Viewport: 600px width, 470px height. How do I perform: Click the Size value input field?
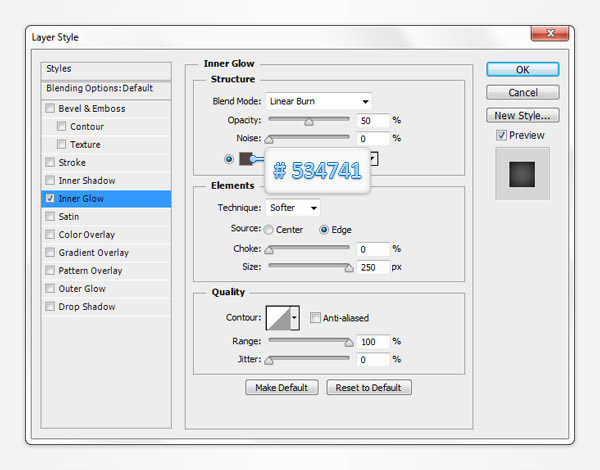click(x=372, y=268)
